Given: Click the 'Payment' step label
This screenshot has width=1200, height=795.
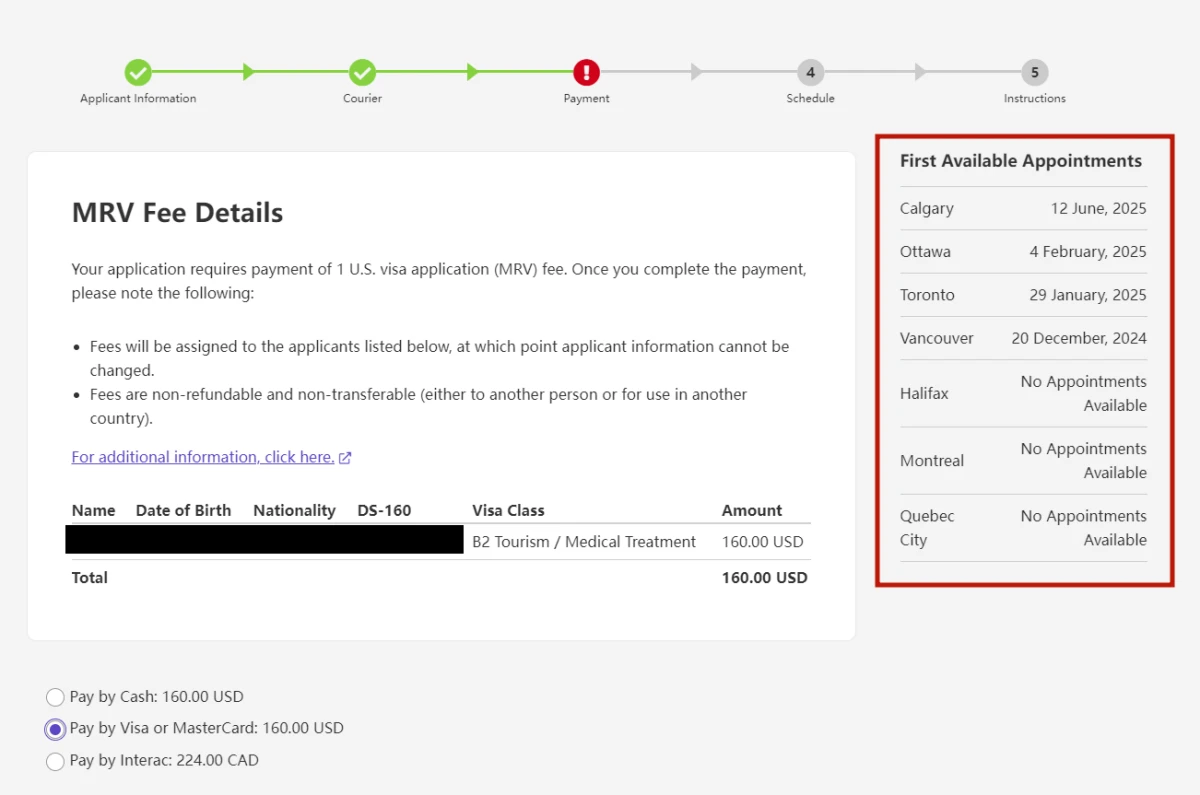Looking at the screenshot, I should [586, 98].
